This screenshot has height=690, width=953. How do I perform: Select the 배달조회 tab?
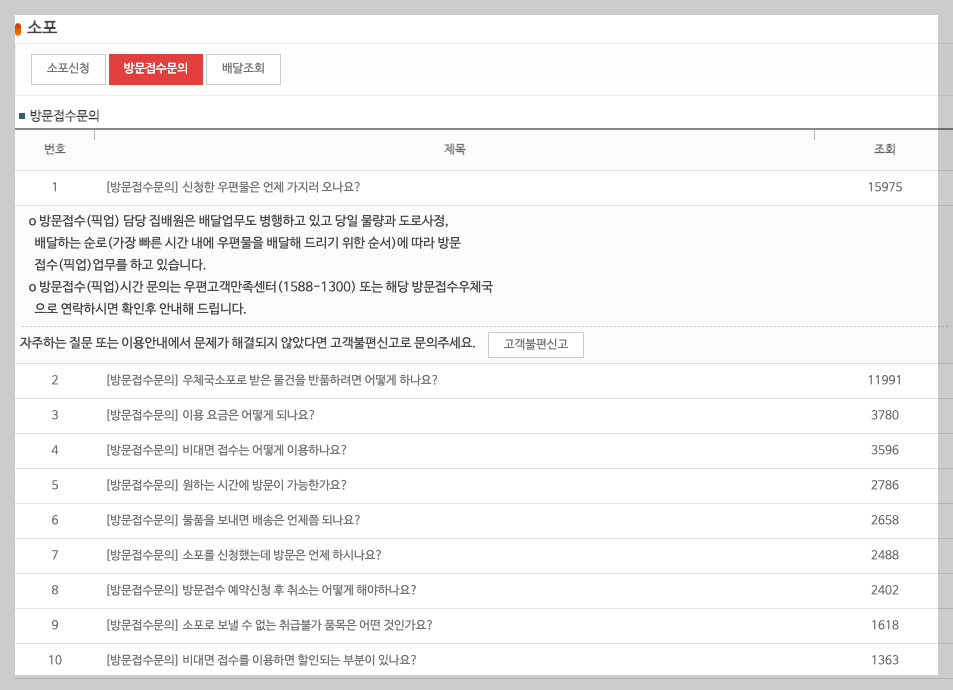(x=242, y=69)
